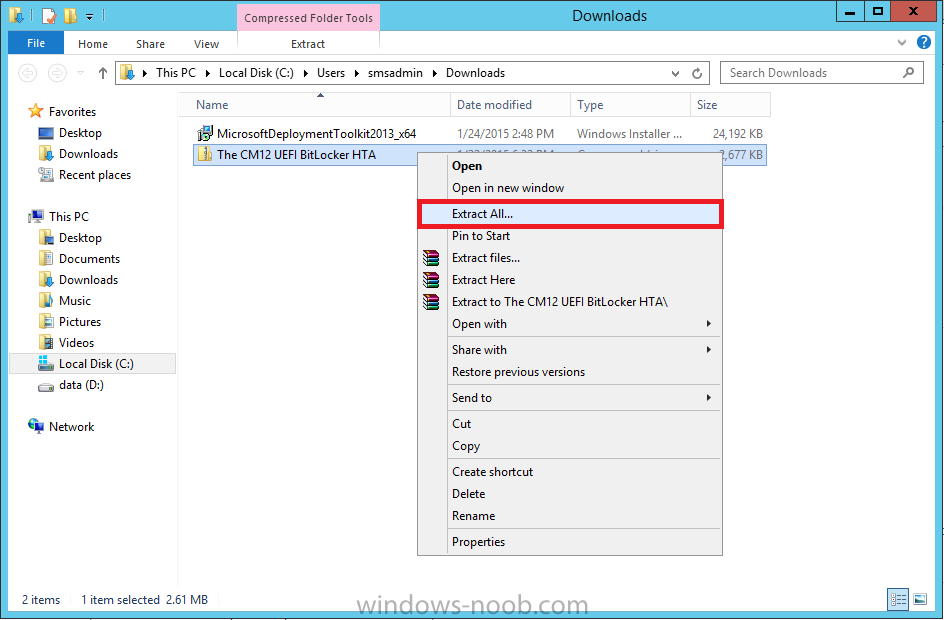944x620 pixels.
Task: Expand the Local Disk (C:) breadcrumb arrow
Action: coord(305,73)
